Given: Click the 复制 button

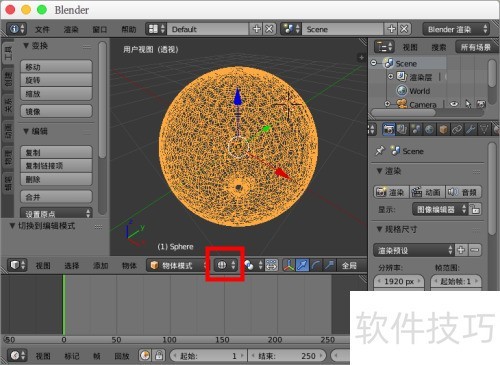Looking at the screenshot, I should coord(56,152).
